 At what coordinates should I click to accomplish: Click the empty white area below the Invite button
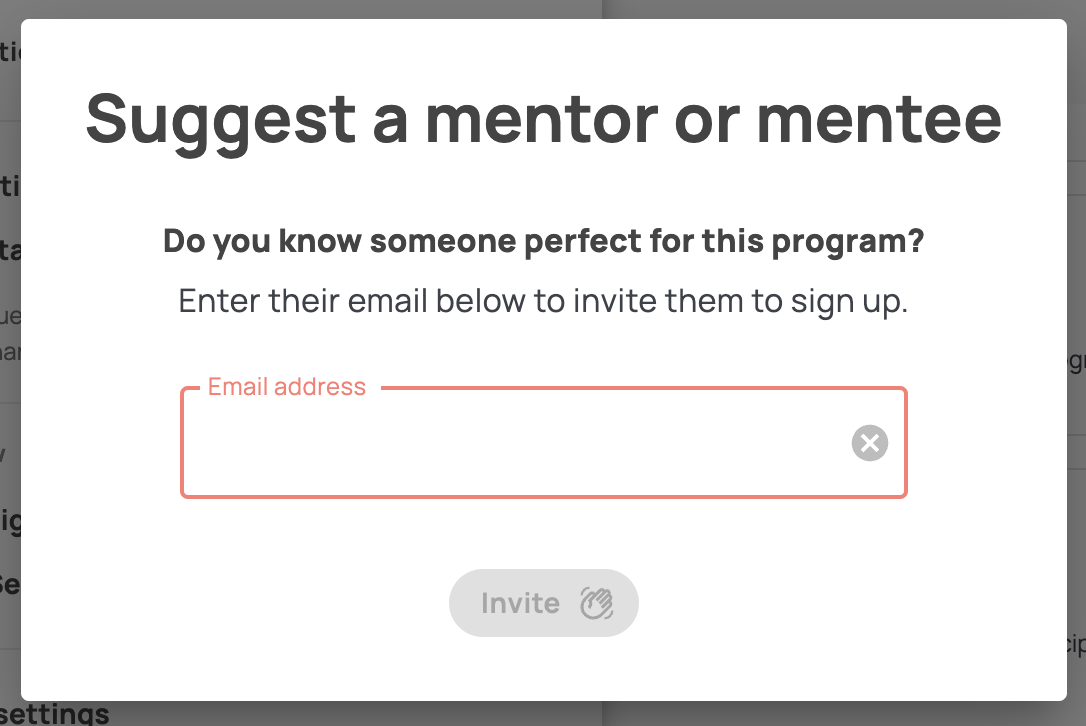[x=544, y=669]
